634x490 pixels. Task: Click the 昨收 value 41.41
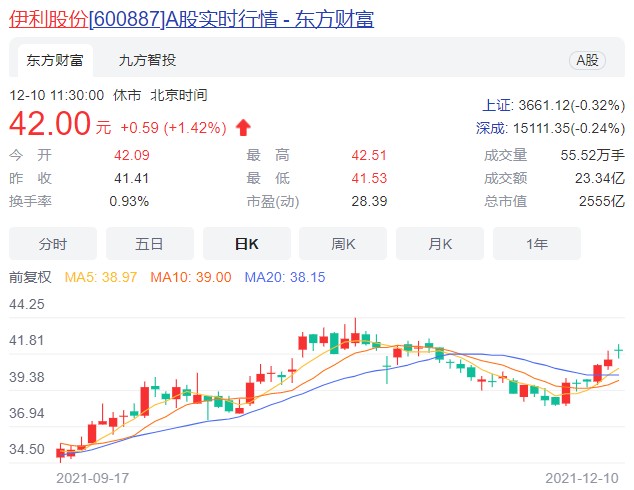tap(131, 178)
